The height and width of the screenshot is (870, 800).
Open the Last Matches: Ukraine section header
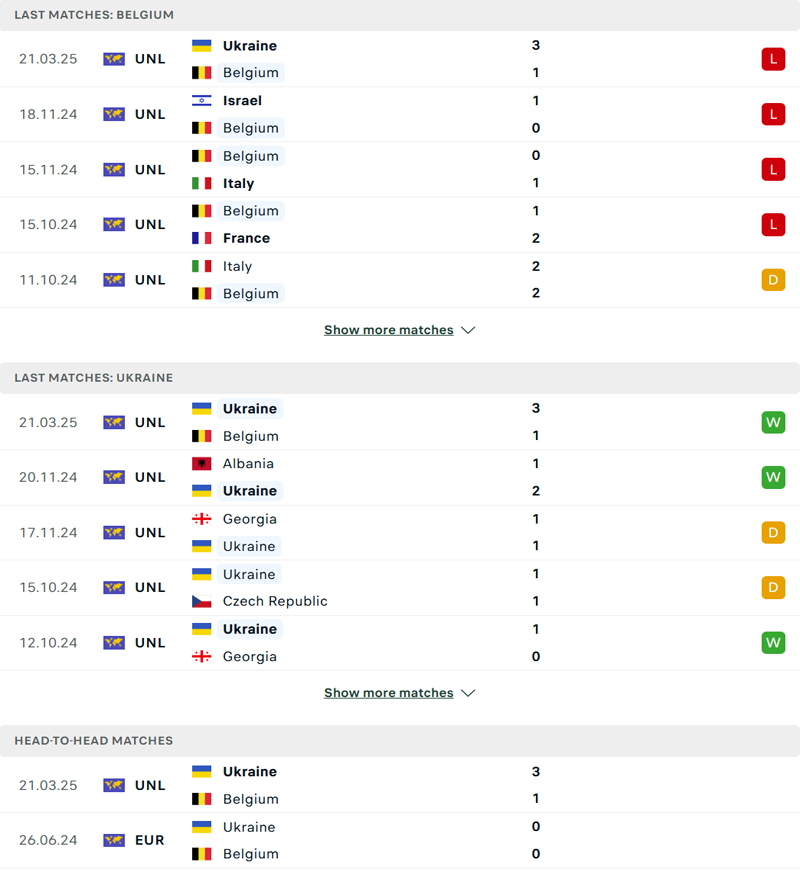pos(94,378)
